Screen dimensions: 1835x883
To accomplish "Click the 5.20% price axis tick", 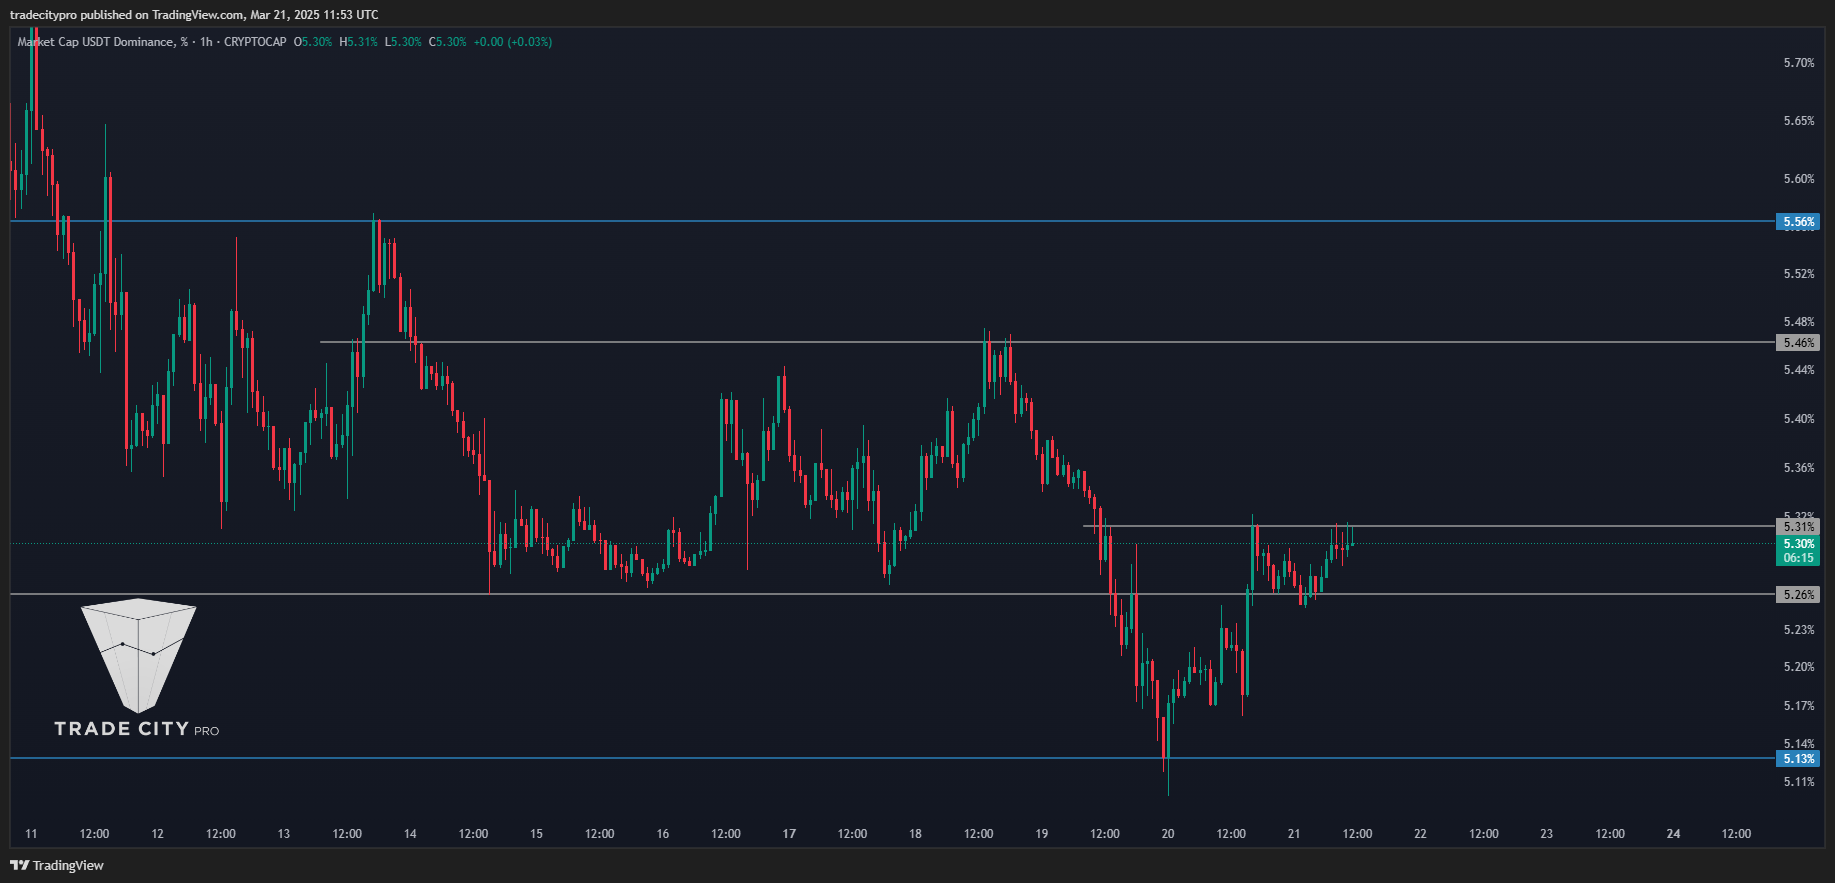I will (1799, 667).
